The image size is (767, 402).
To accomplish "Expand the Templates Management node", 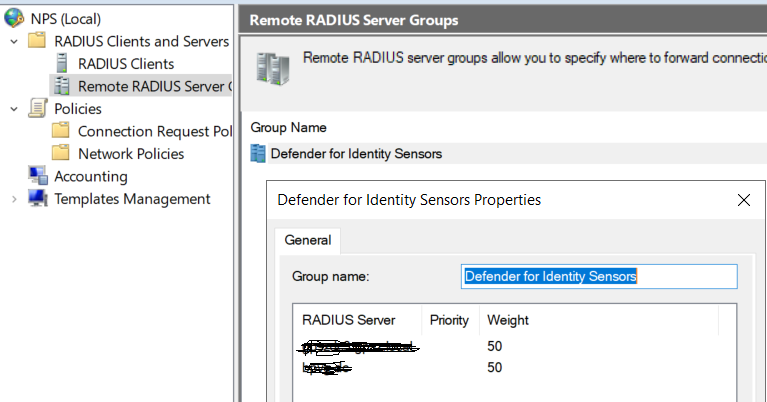I will 13,199.
